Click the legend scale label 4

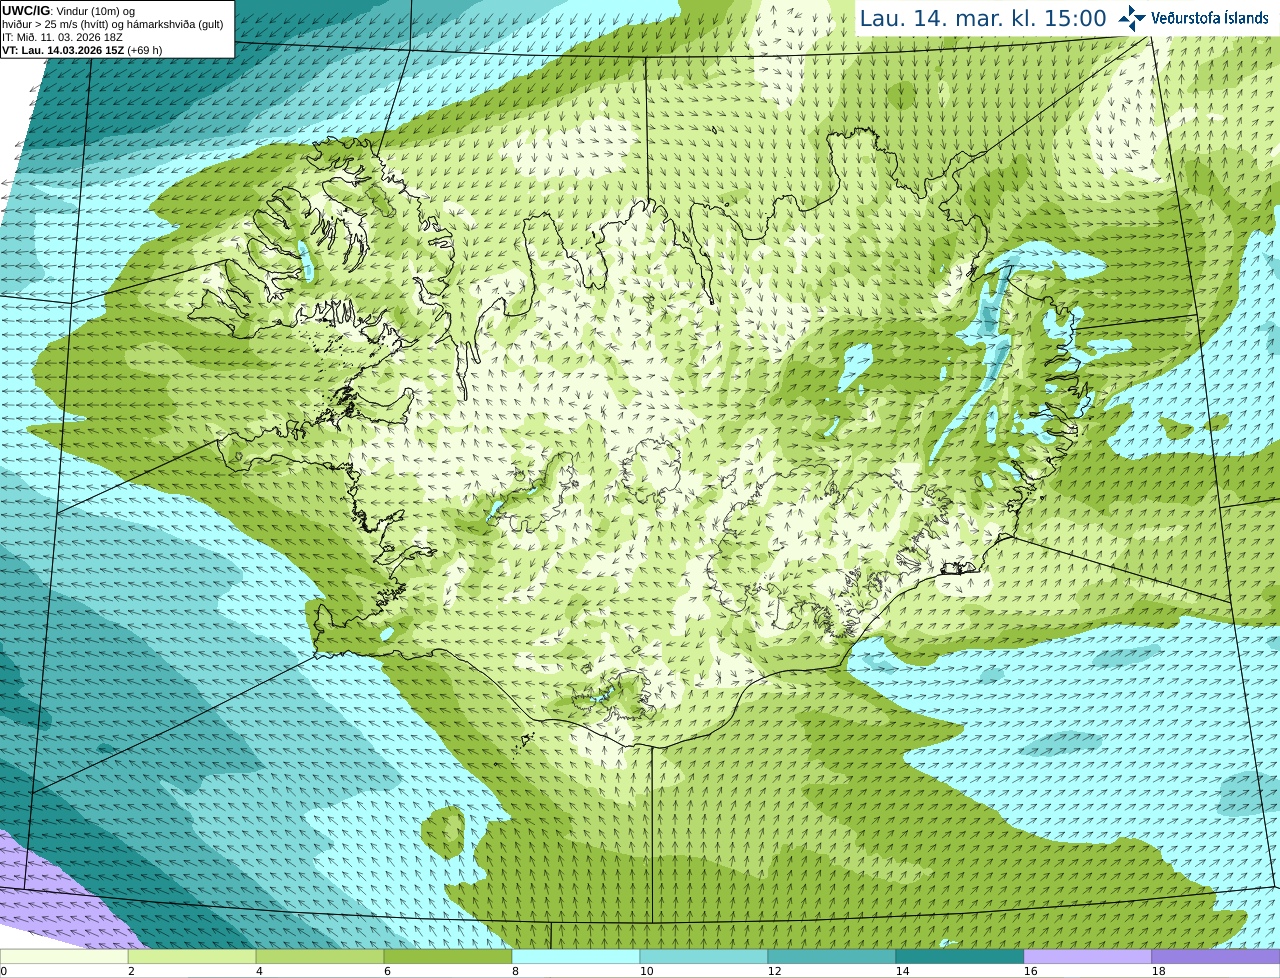(259, 971)
